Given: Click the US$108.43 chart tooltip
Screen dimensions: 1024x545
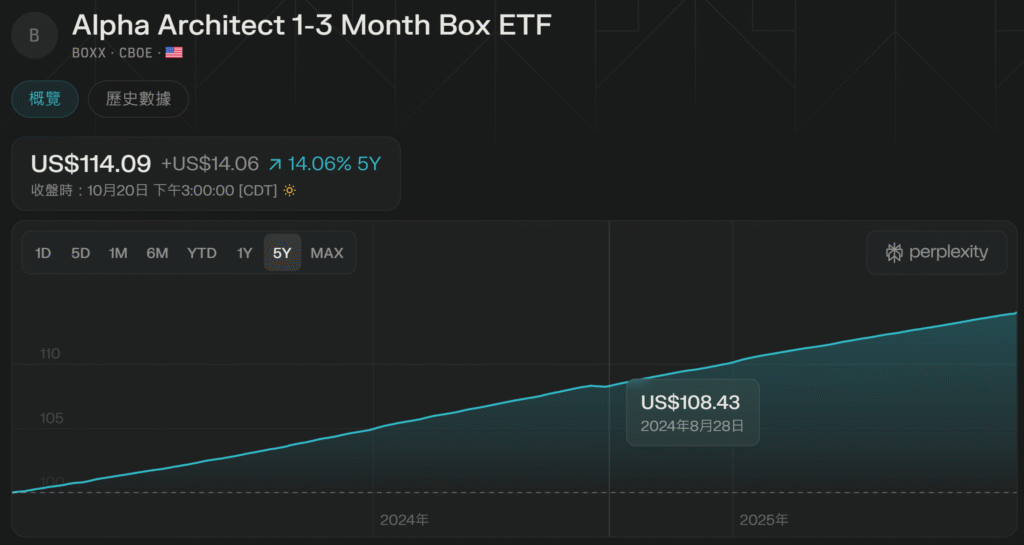Looking at the screenshot, I should click(x=692, y=412).
